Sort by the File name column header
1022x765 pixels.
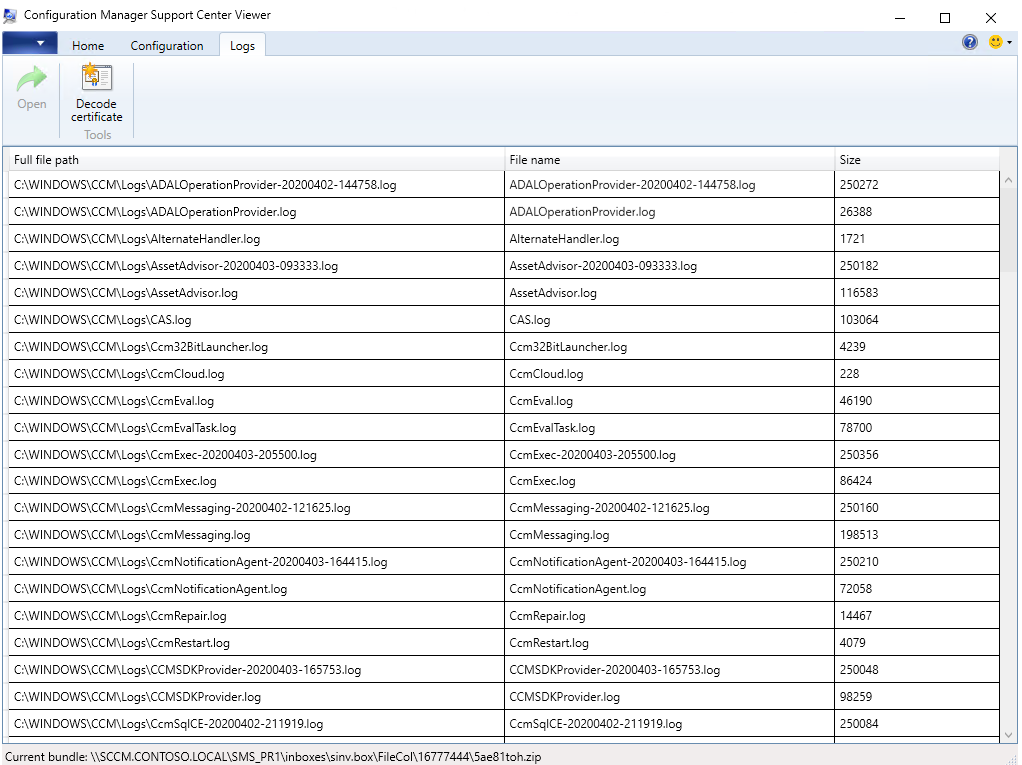669,160
